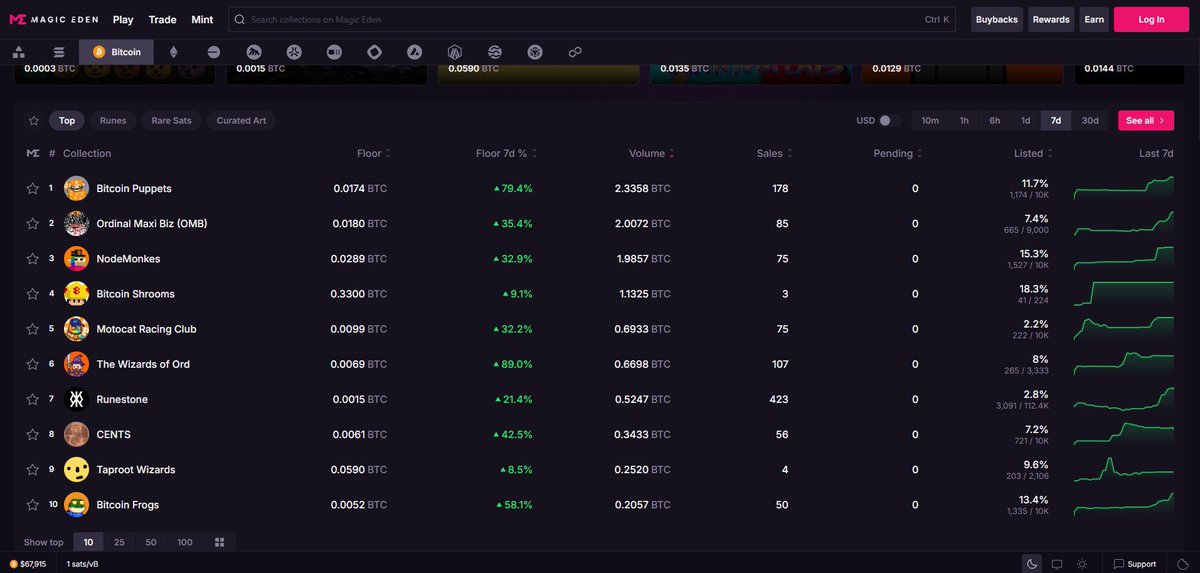Open Buybacks page

pyautogui.click(x=996, y=19)
